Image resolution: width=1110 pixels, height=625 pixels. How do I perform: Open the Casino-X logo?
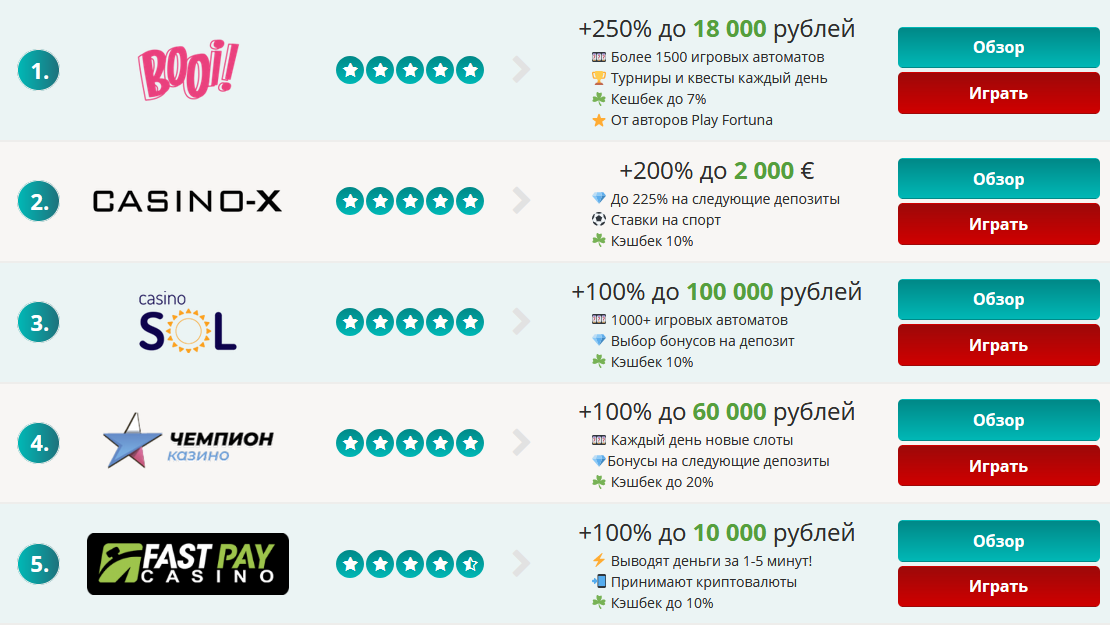click(188, 201)
